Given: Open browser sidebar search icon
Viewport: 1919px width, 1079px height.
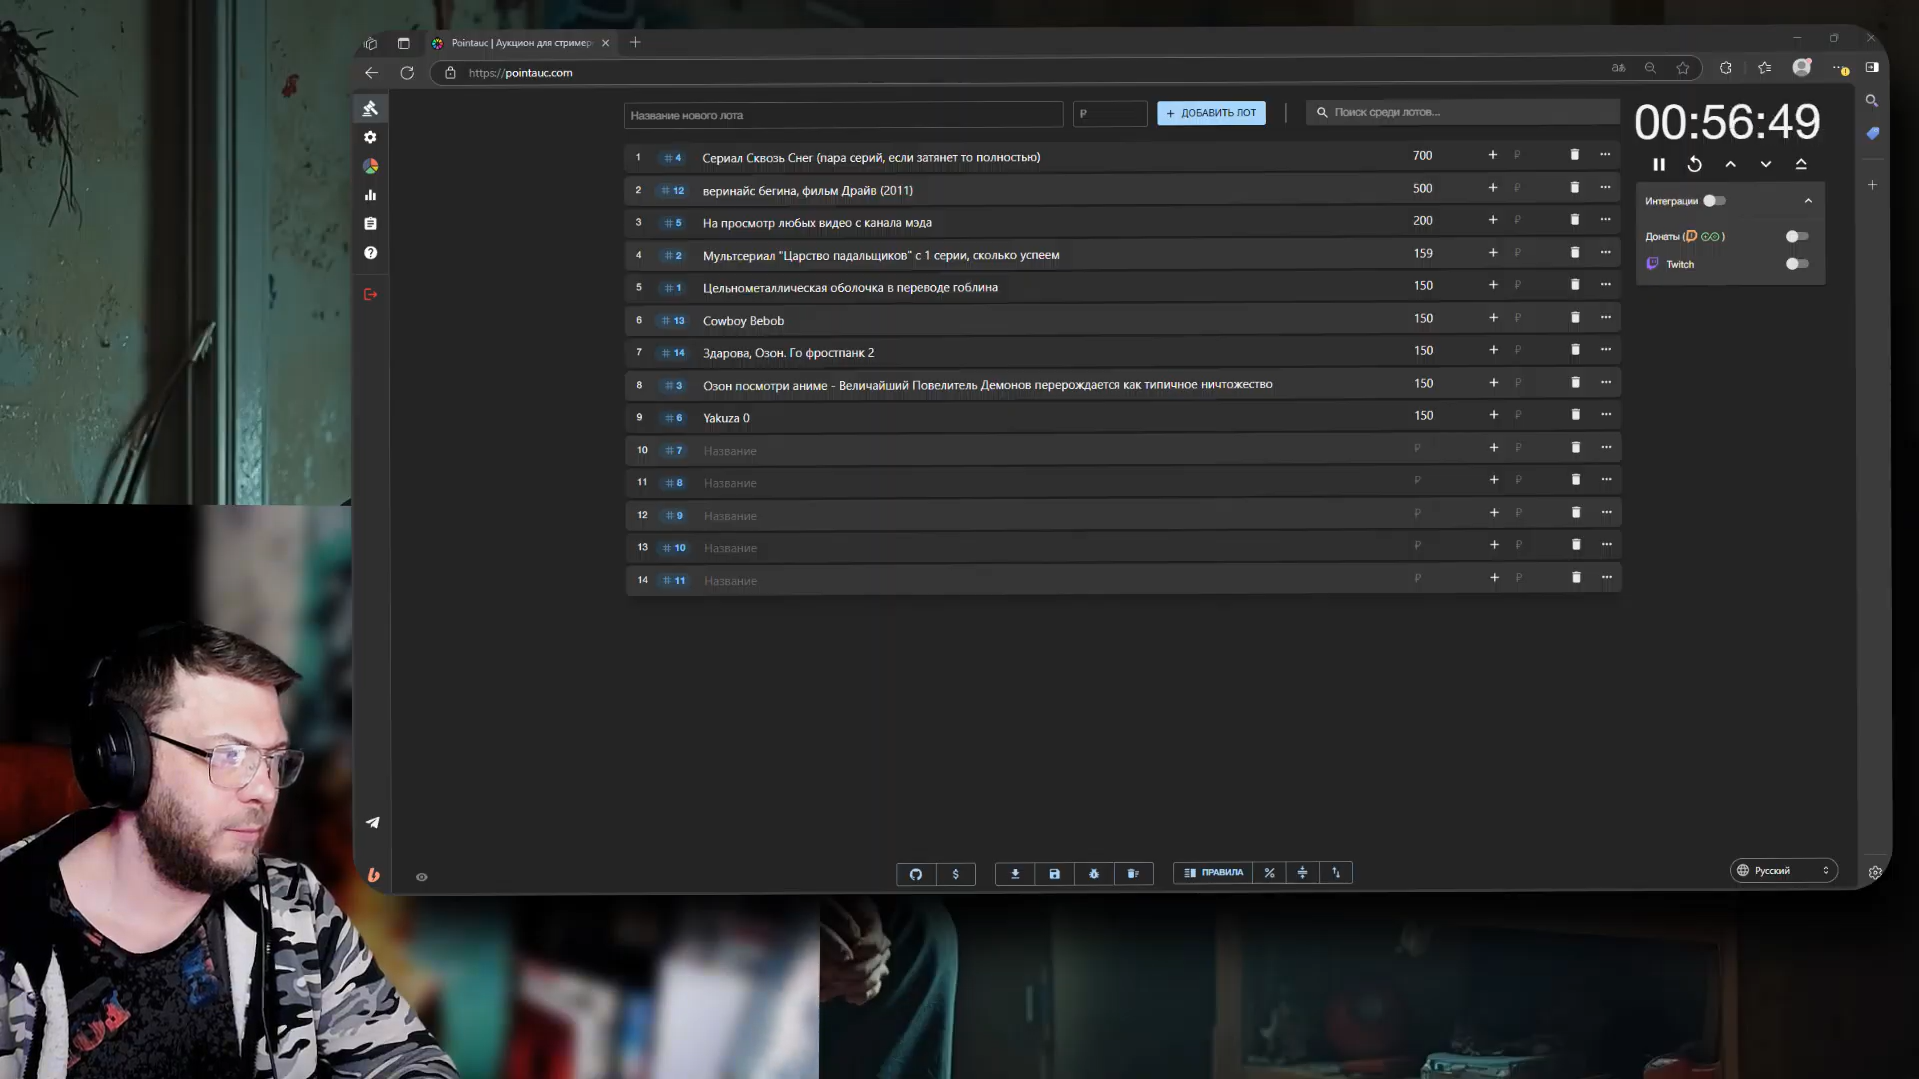Looking at the screenshot, I should pos(1872,100).
